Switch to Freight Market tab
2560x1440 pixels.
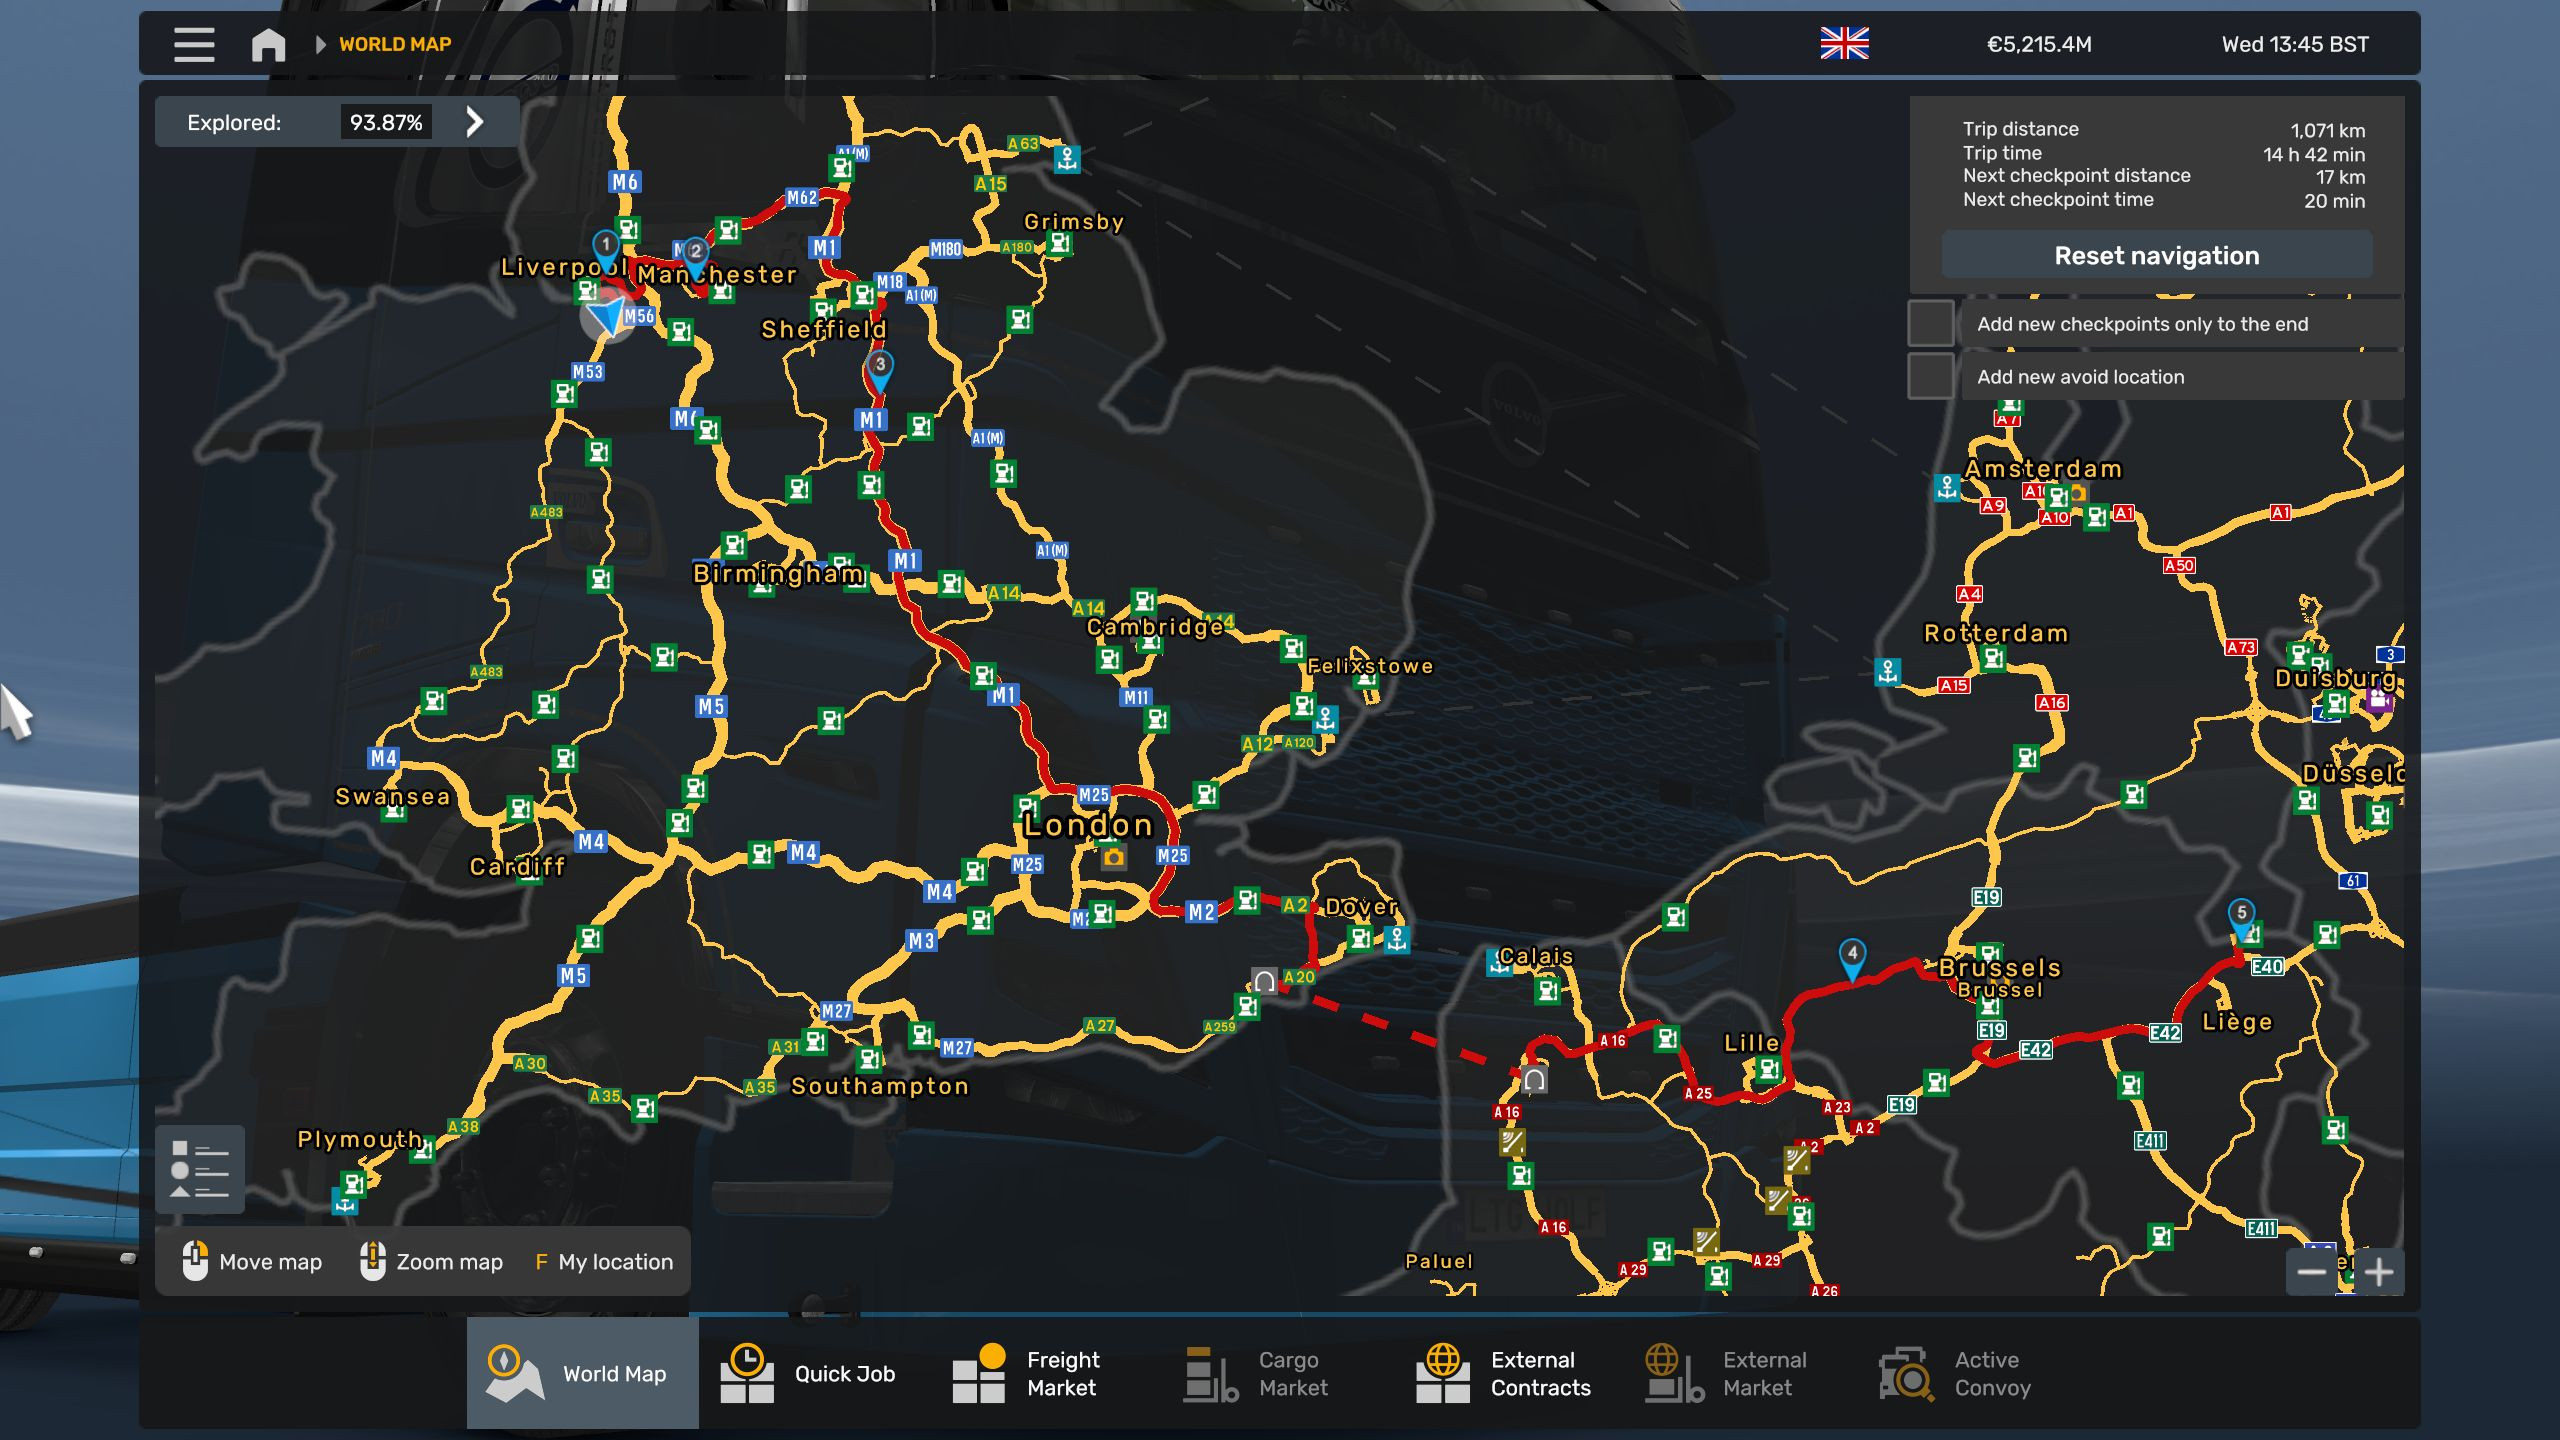(x=1026, y=1373)
